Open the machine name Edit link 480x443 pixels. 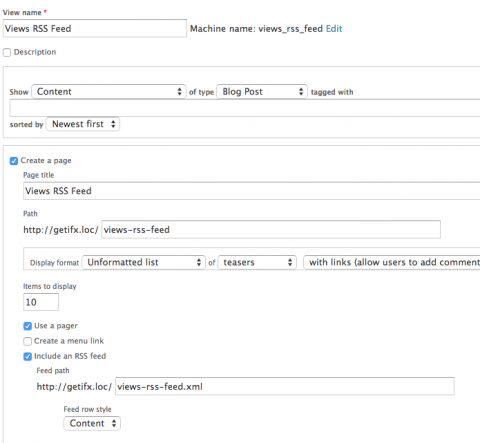[x=334, y=29]
